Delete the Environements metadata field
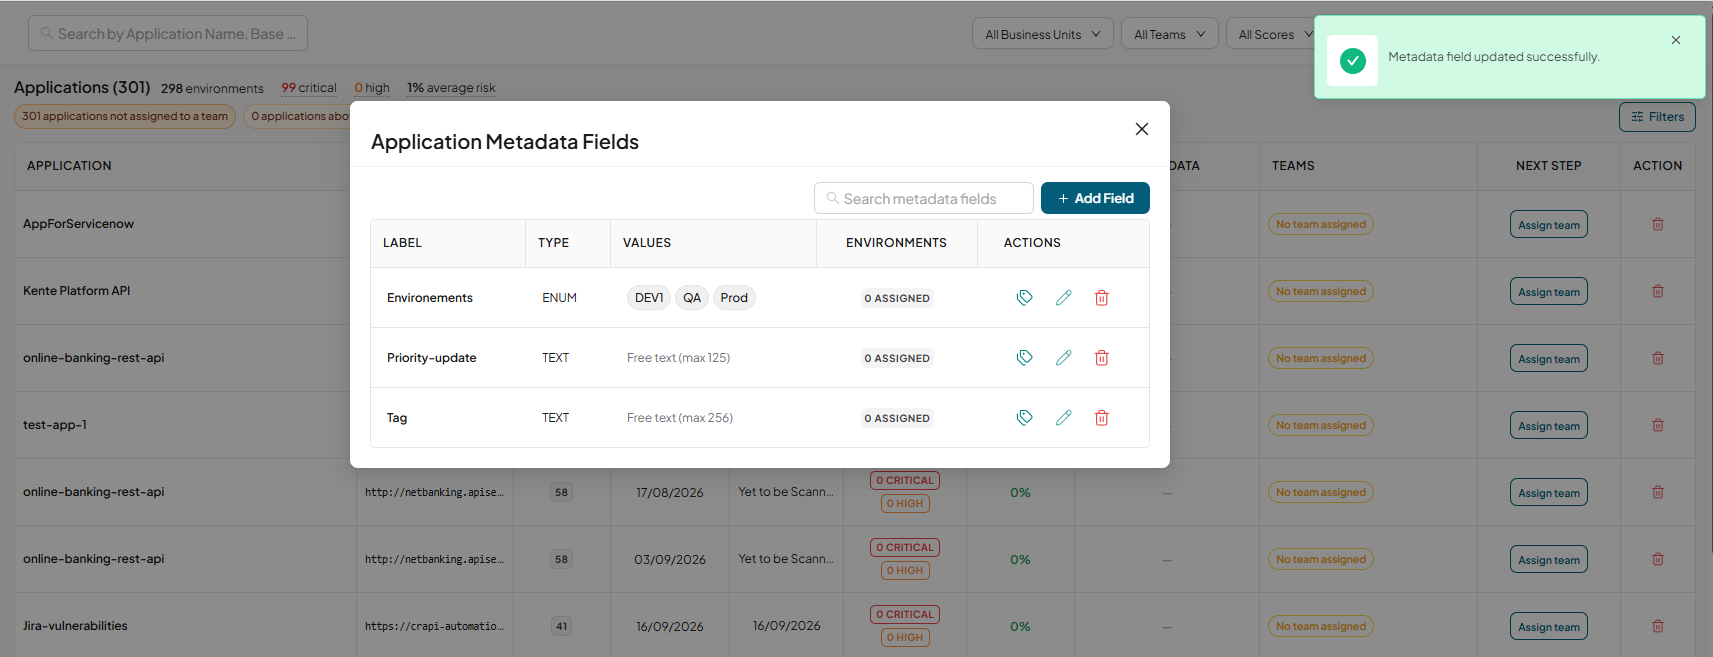The image size is (1713, 657). tap(1101, 297)
